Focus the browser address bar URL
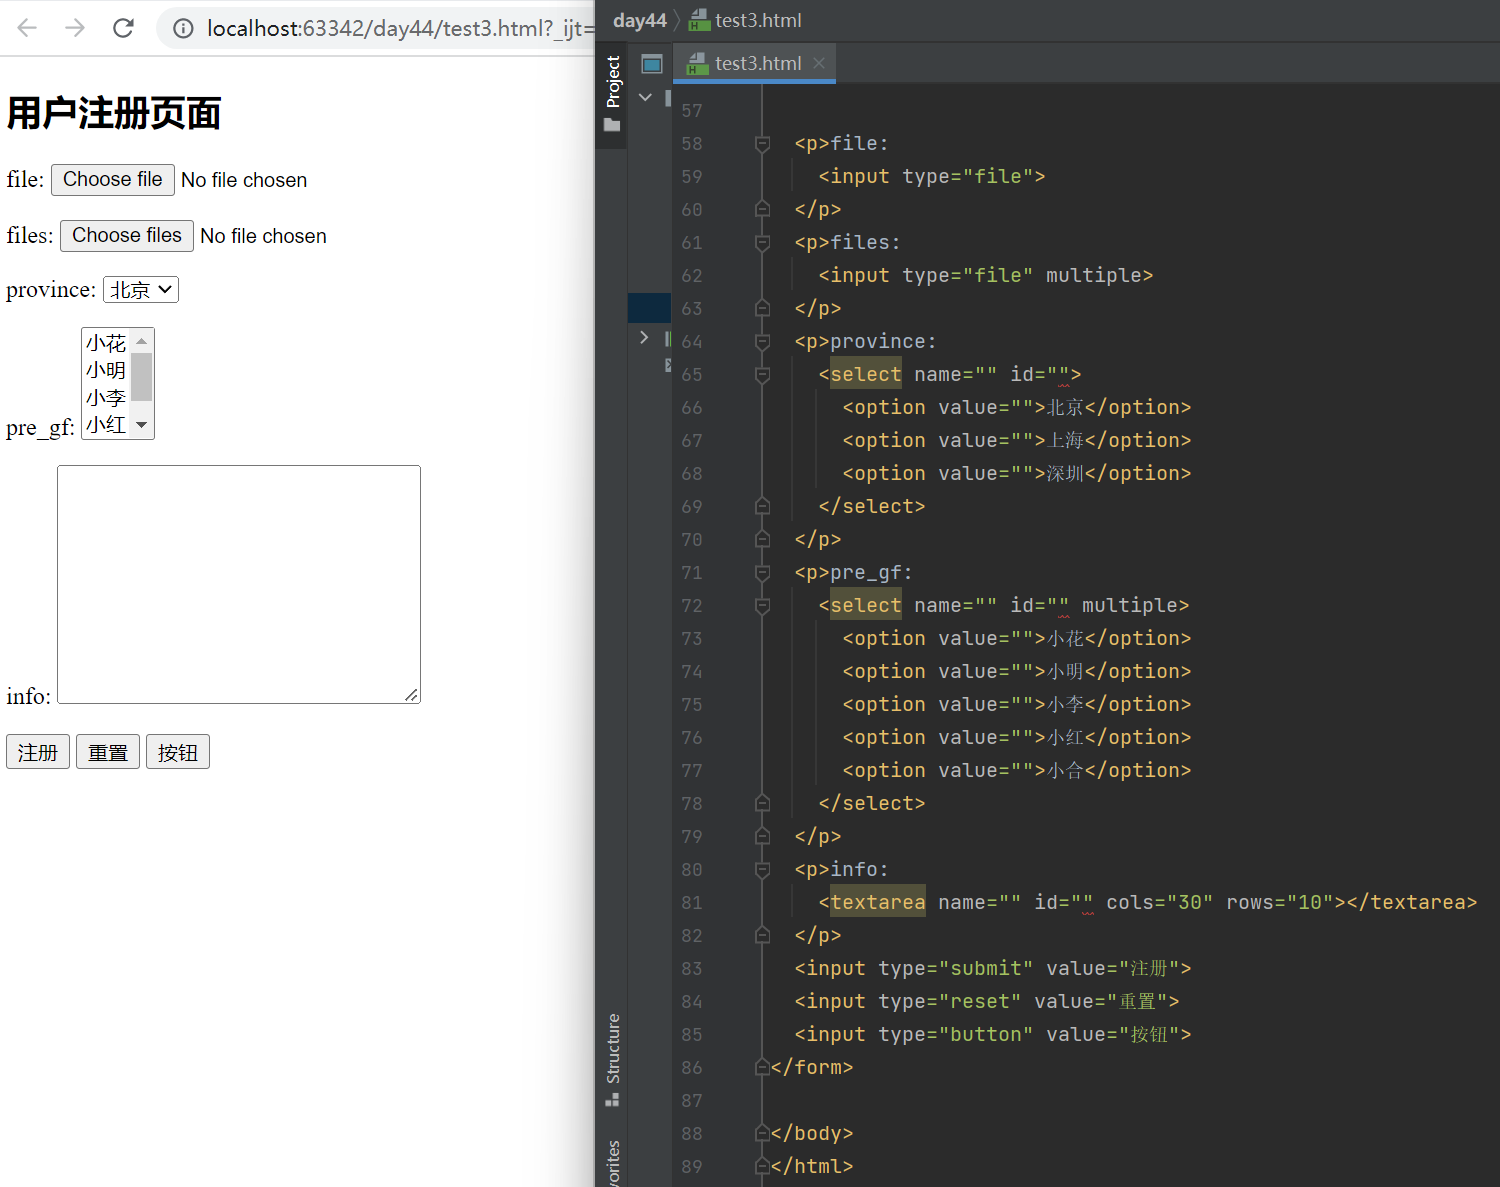The width and height of the screenshot is (1500, 1187). [x=400, y=28]
